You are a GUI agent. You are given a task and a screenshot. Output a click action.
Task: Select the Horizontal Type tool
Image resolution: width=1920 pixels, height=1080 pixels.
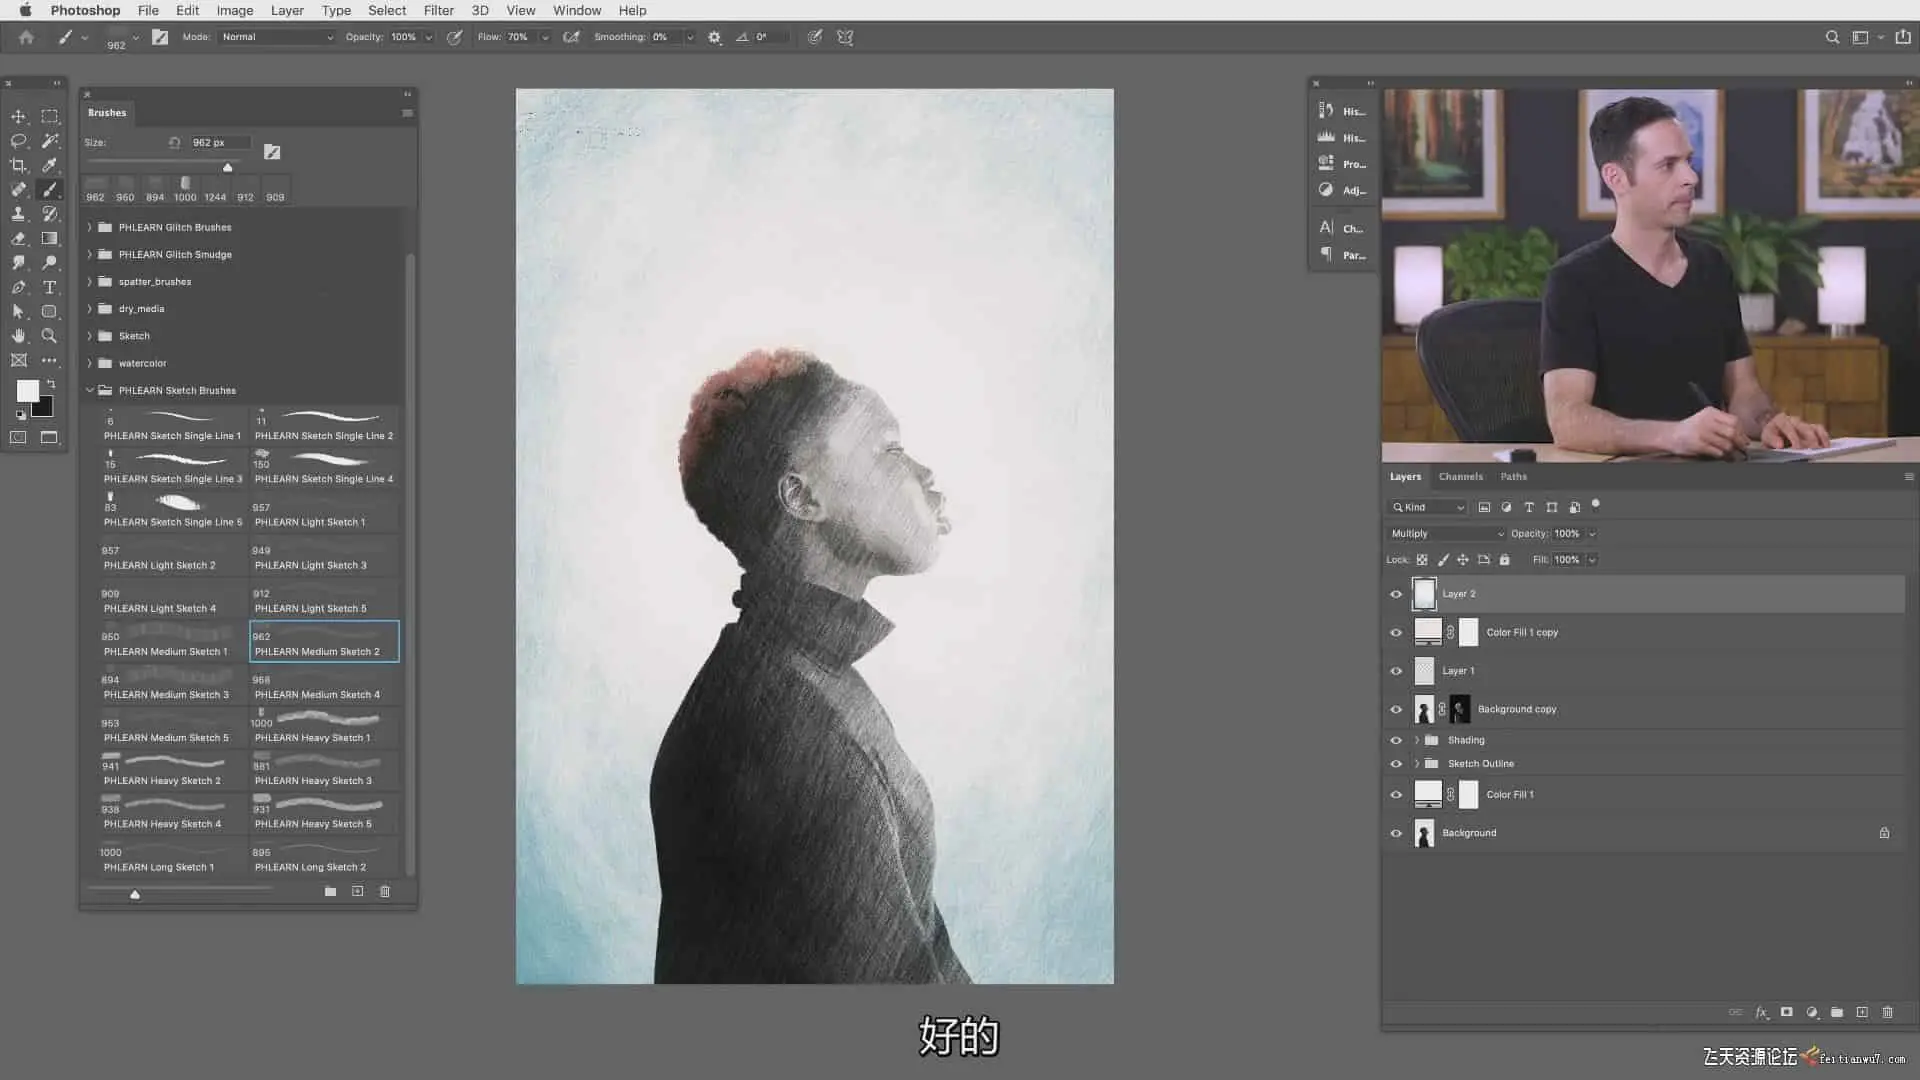pos(49,287)
